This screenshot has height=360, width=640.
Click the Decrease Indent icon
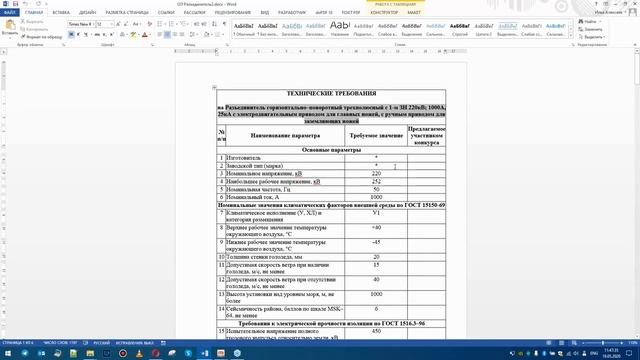(196, 24)
